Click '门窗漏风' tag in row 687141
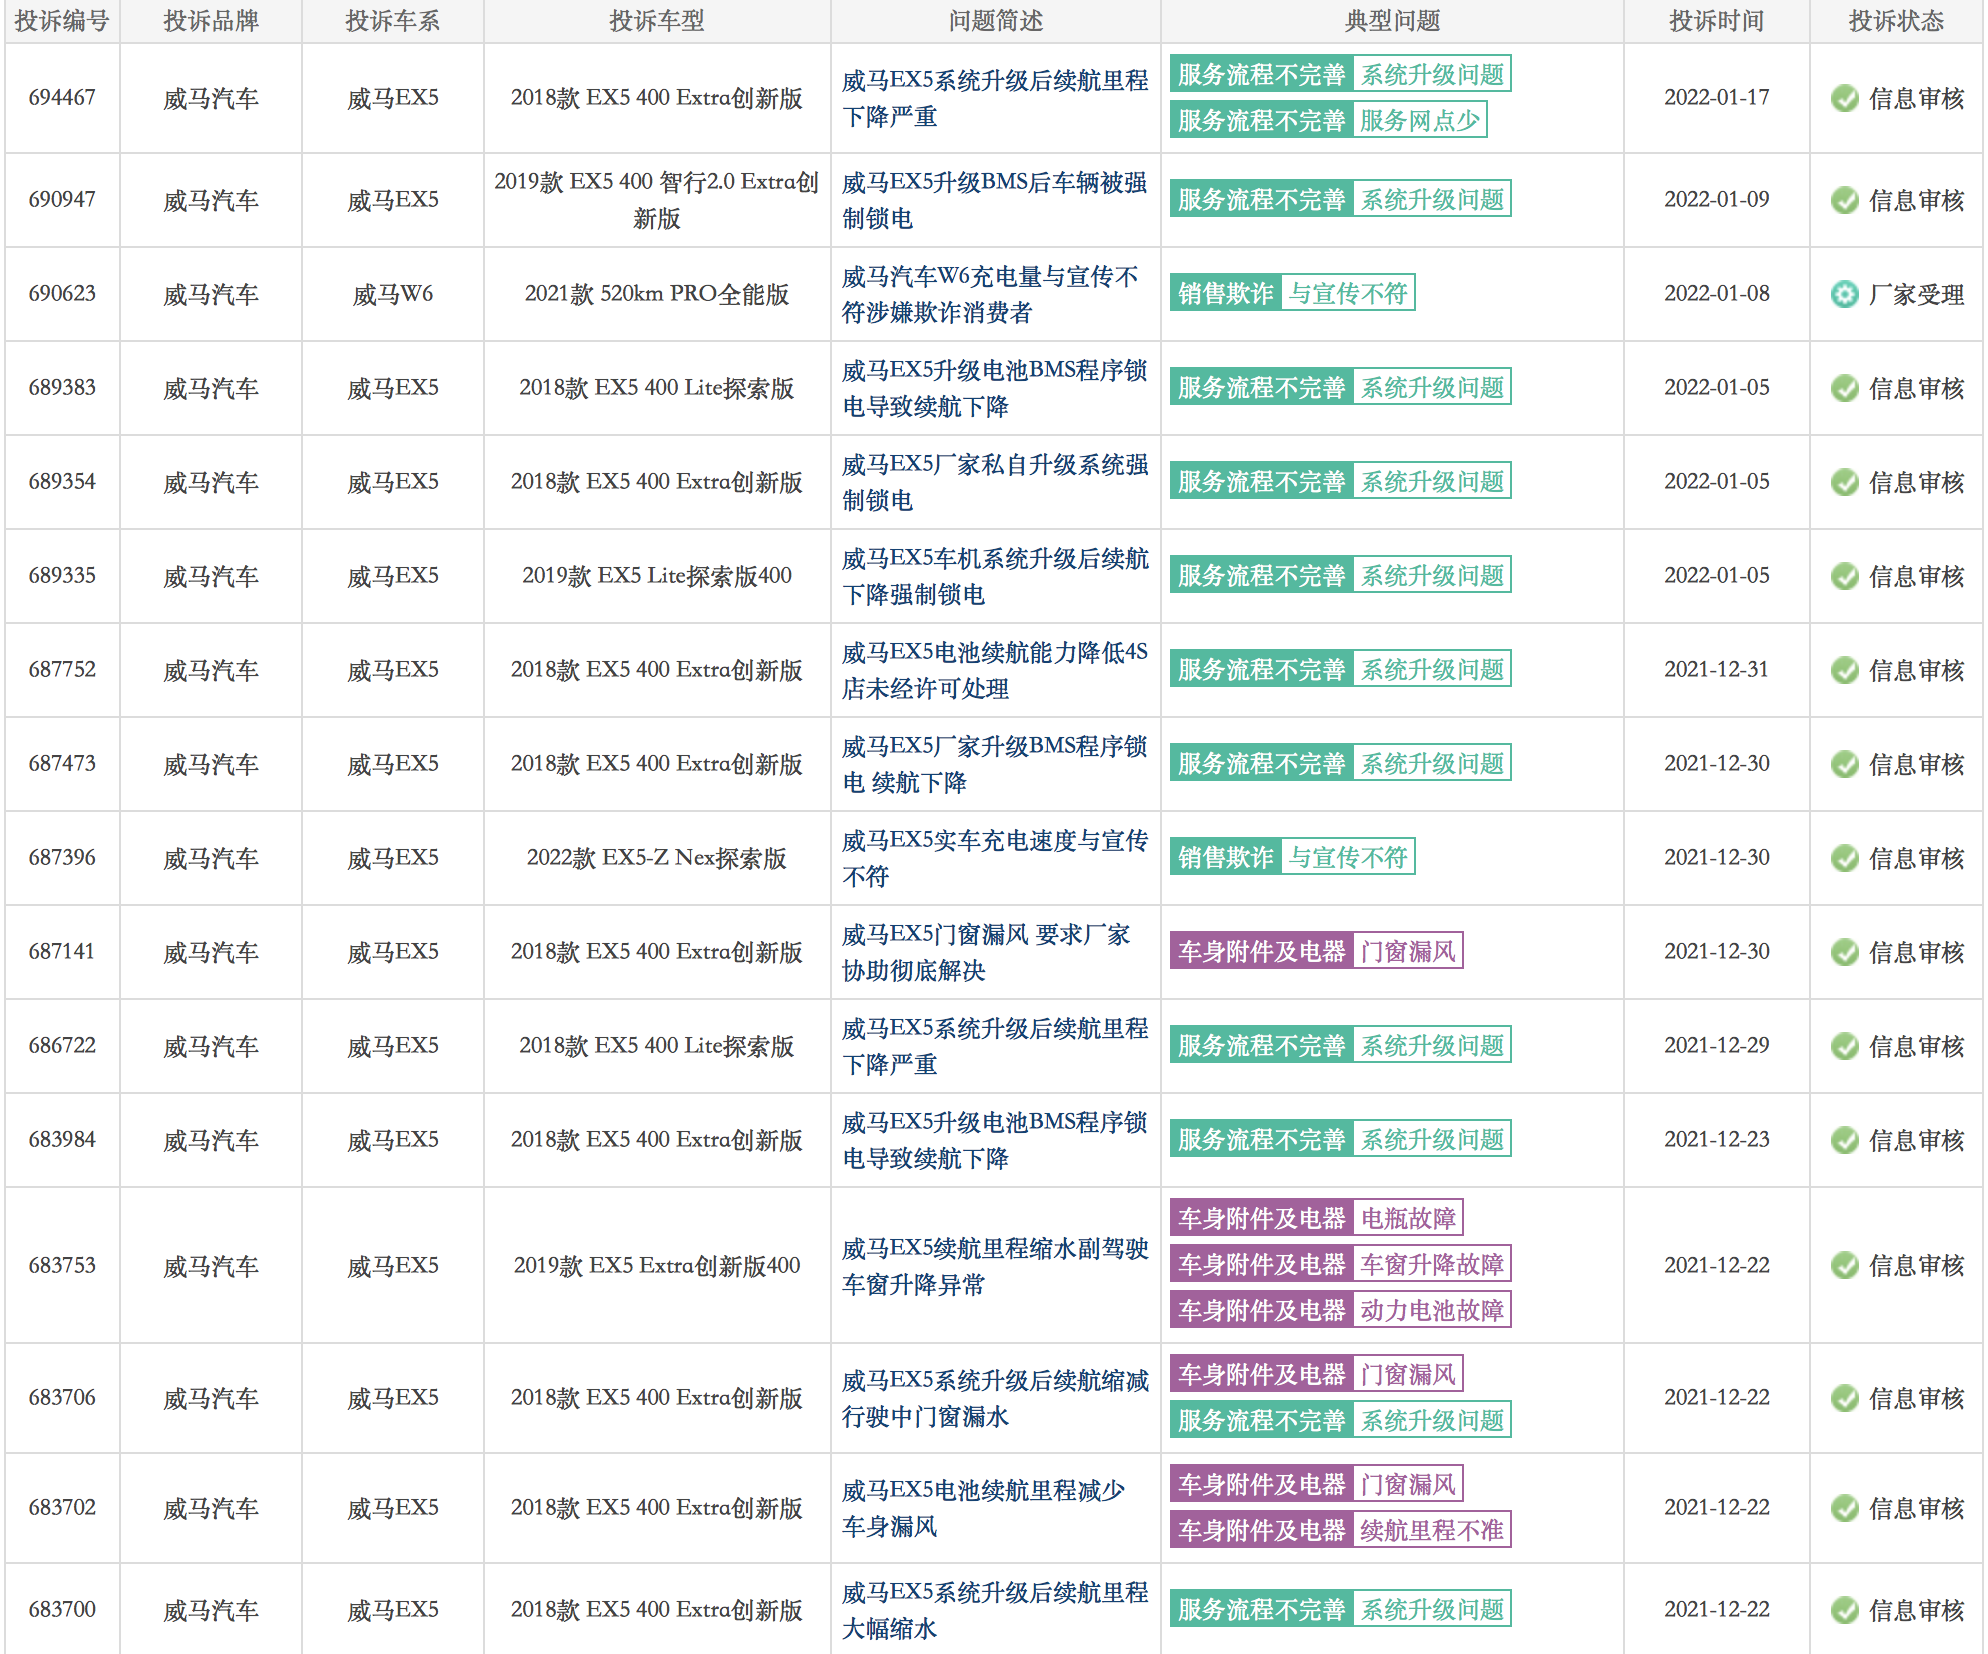 (x=1408, y=951)
